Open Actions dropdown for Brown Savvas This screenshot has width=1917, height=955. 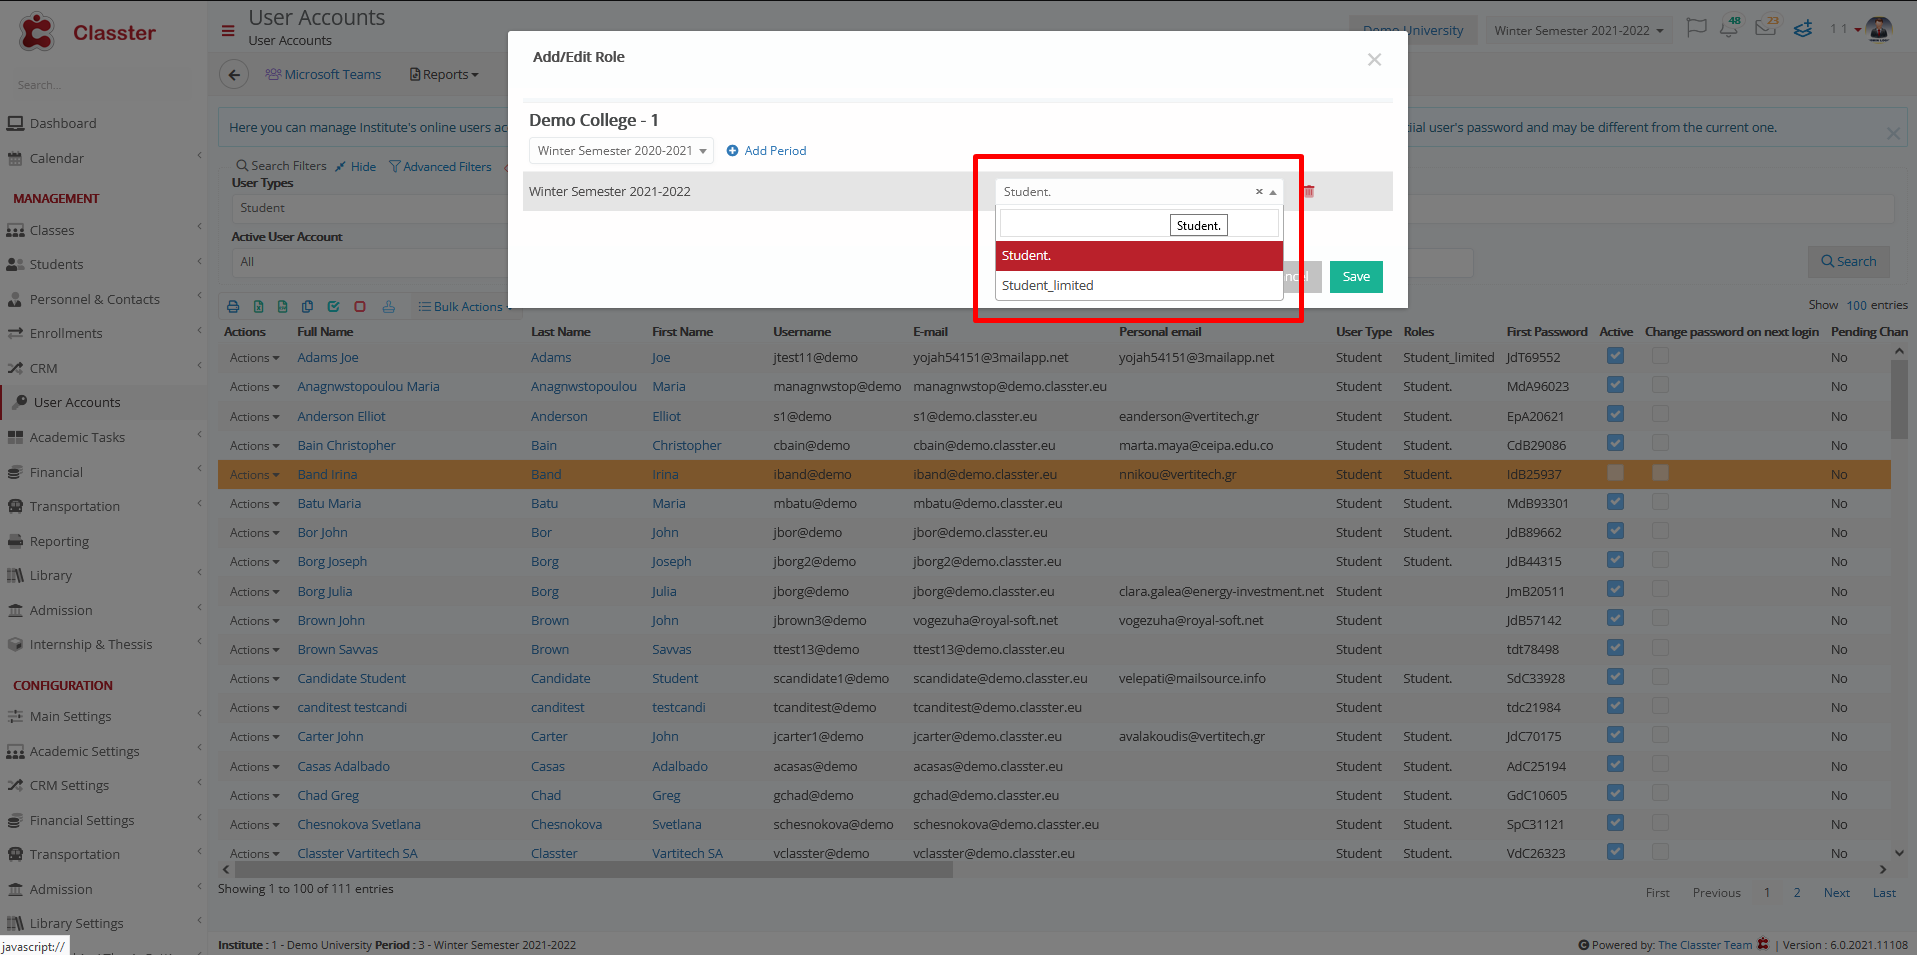point(254,650)
